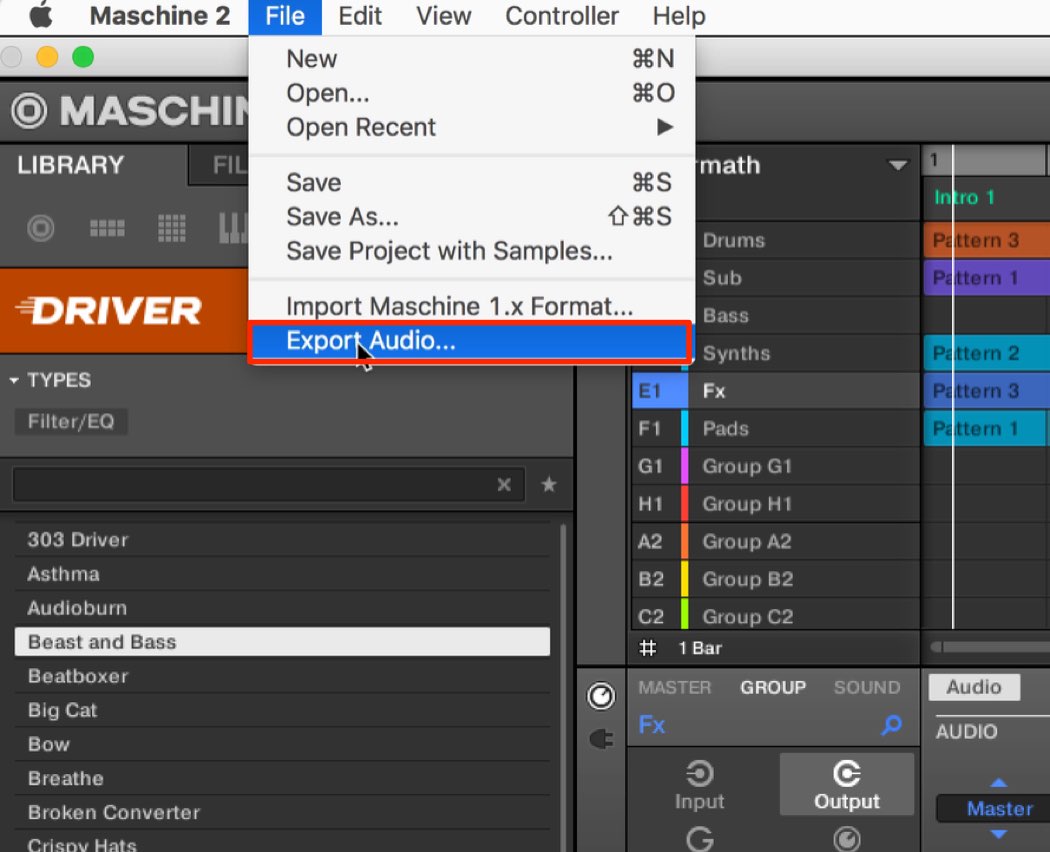Open the Maschine 2 application menu

tap(159, 15)
